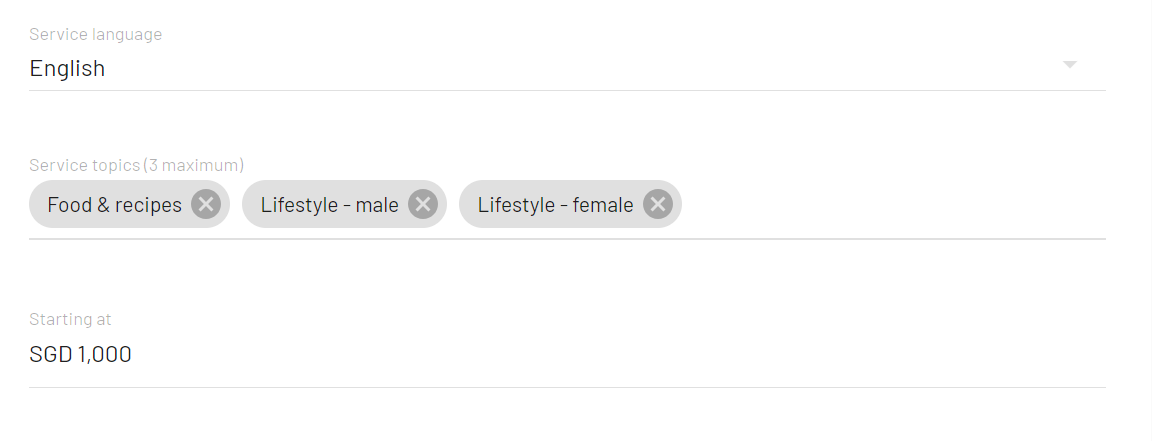
Task: Click the SGD currency prefix
Action: tap(50, 354)
